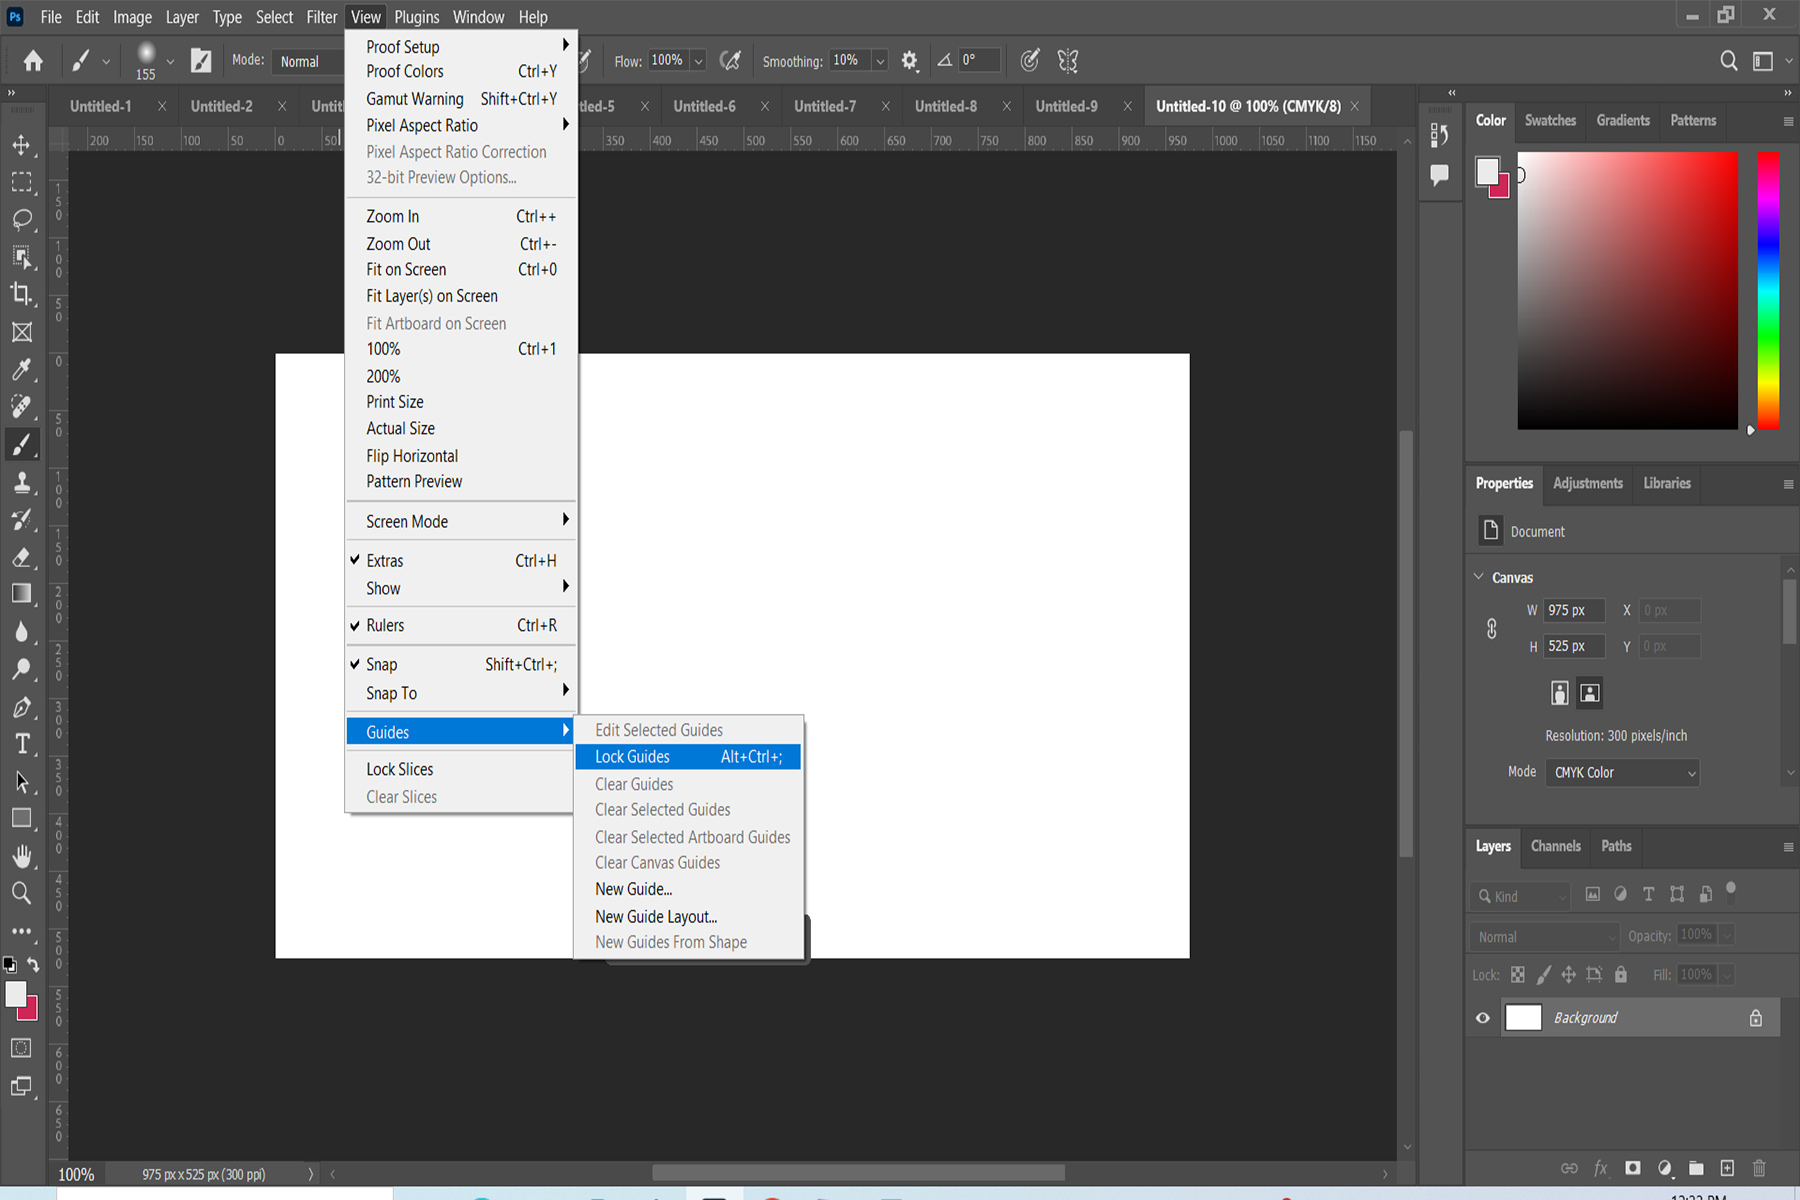Click New Guide... menu entry
Screen dimensions: 1800x1200
coord(633,889)
